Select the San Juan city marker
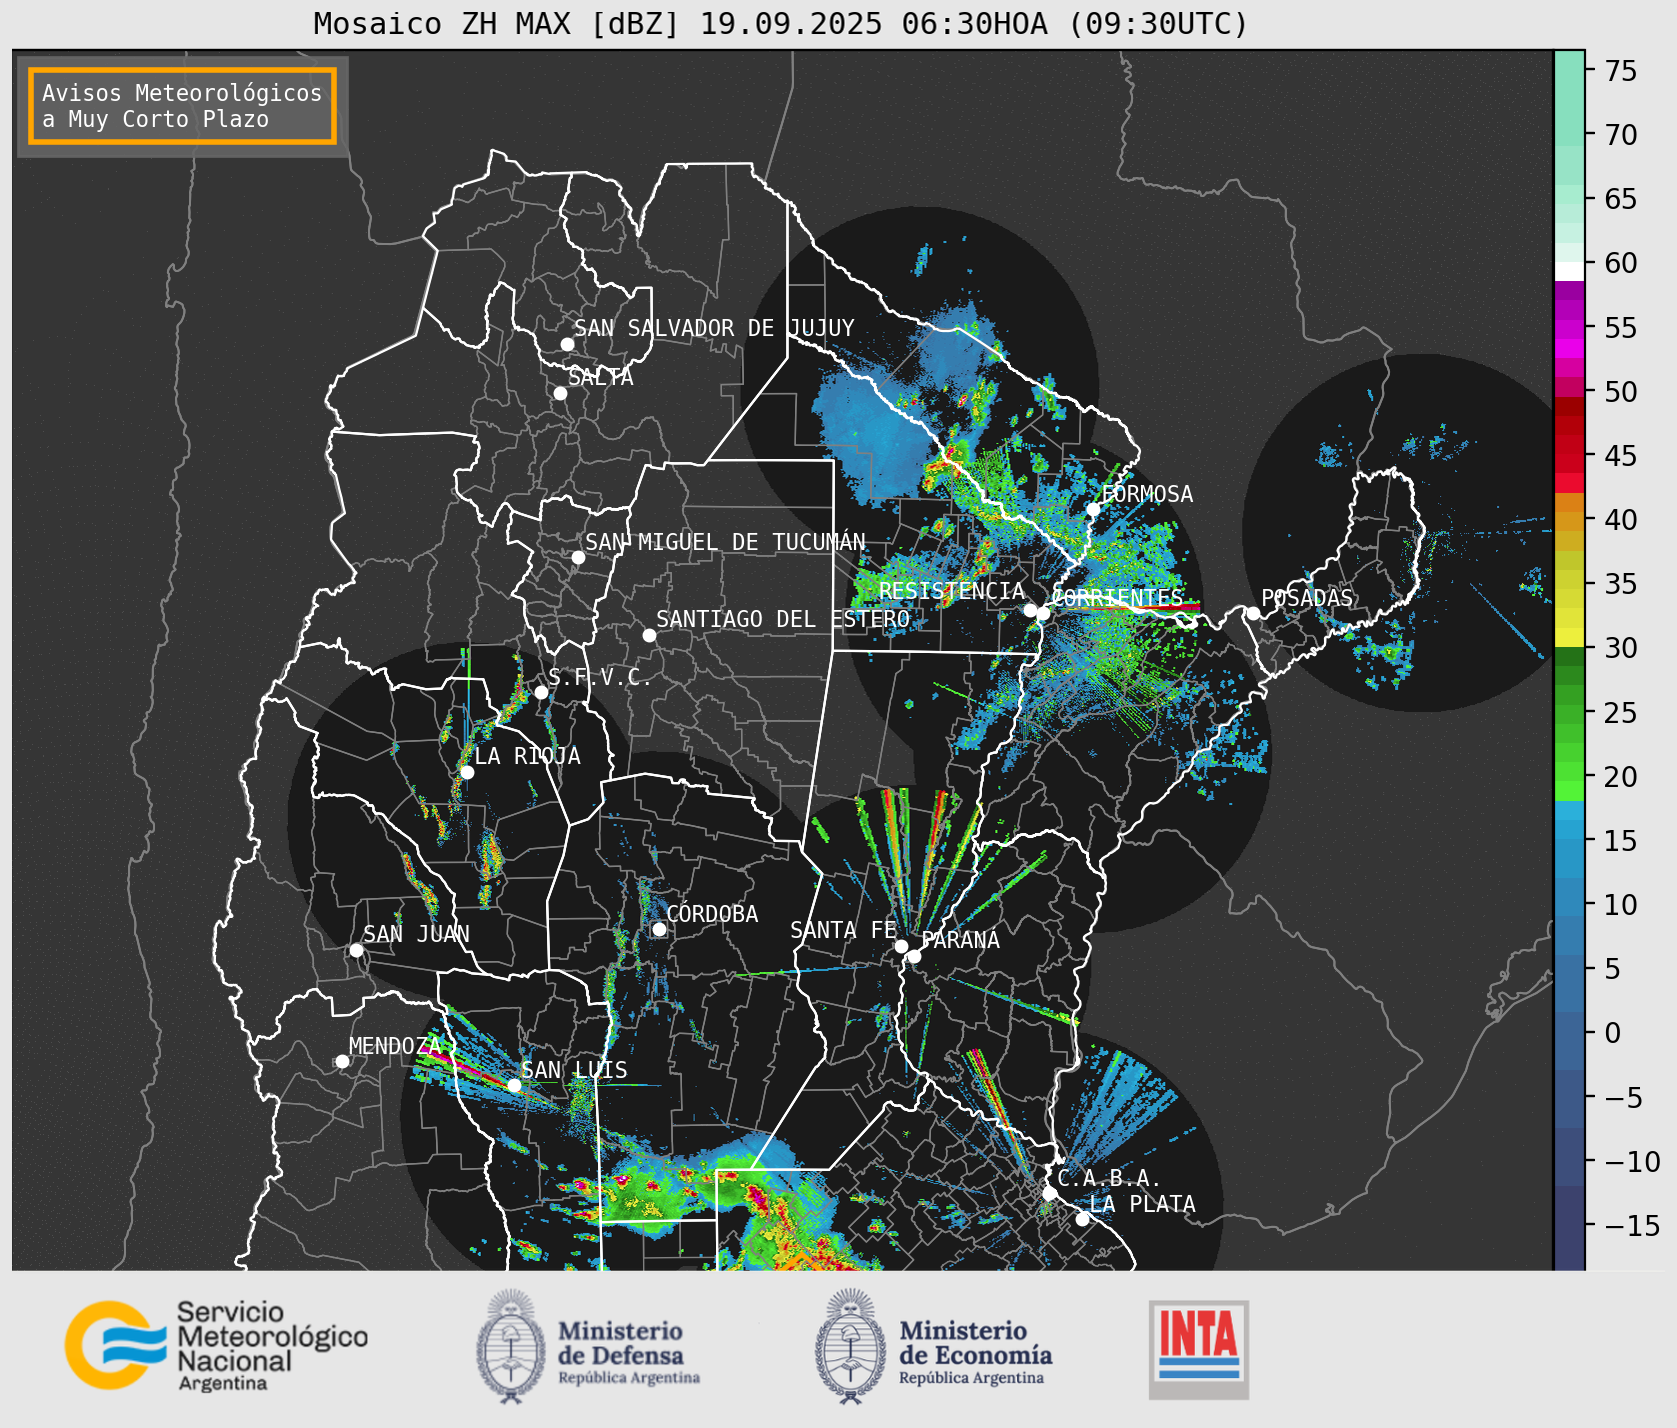 [356, 950]
